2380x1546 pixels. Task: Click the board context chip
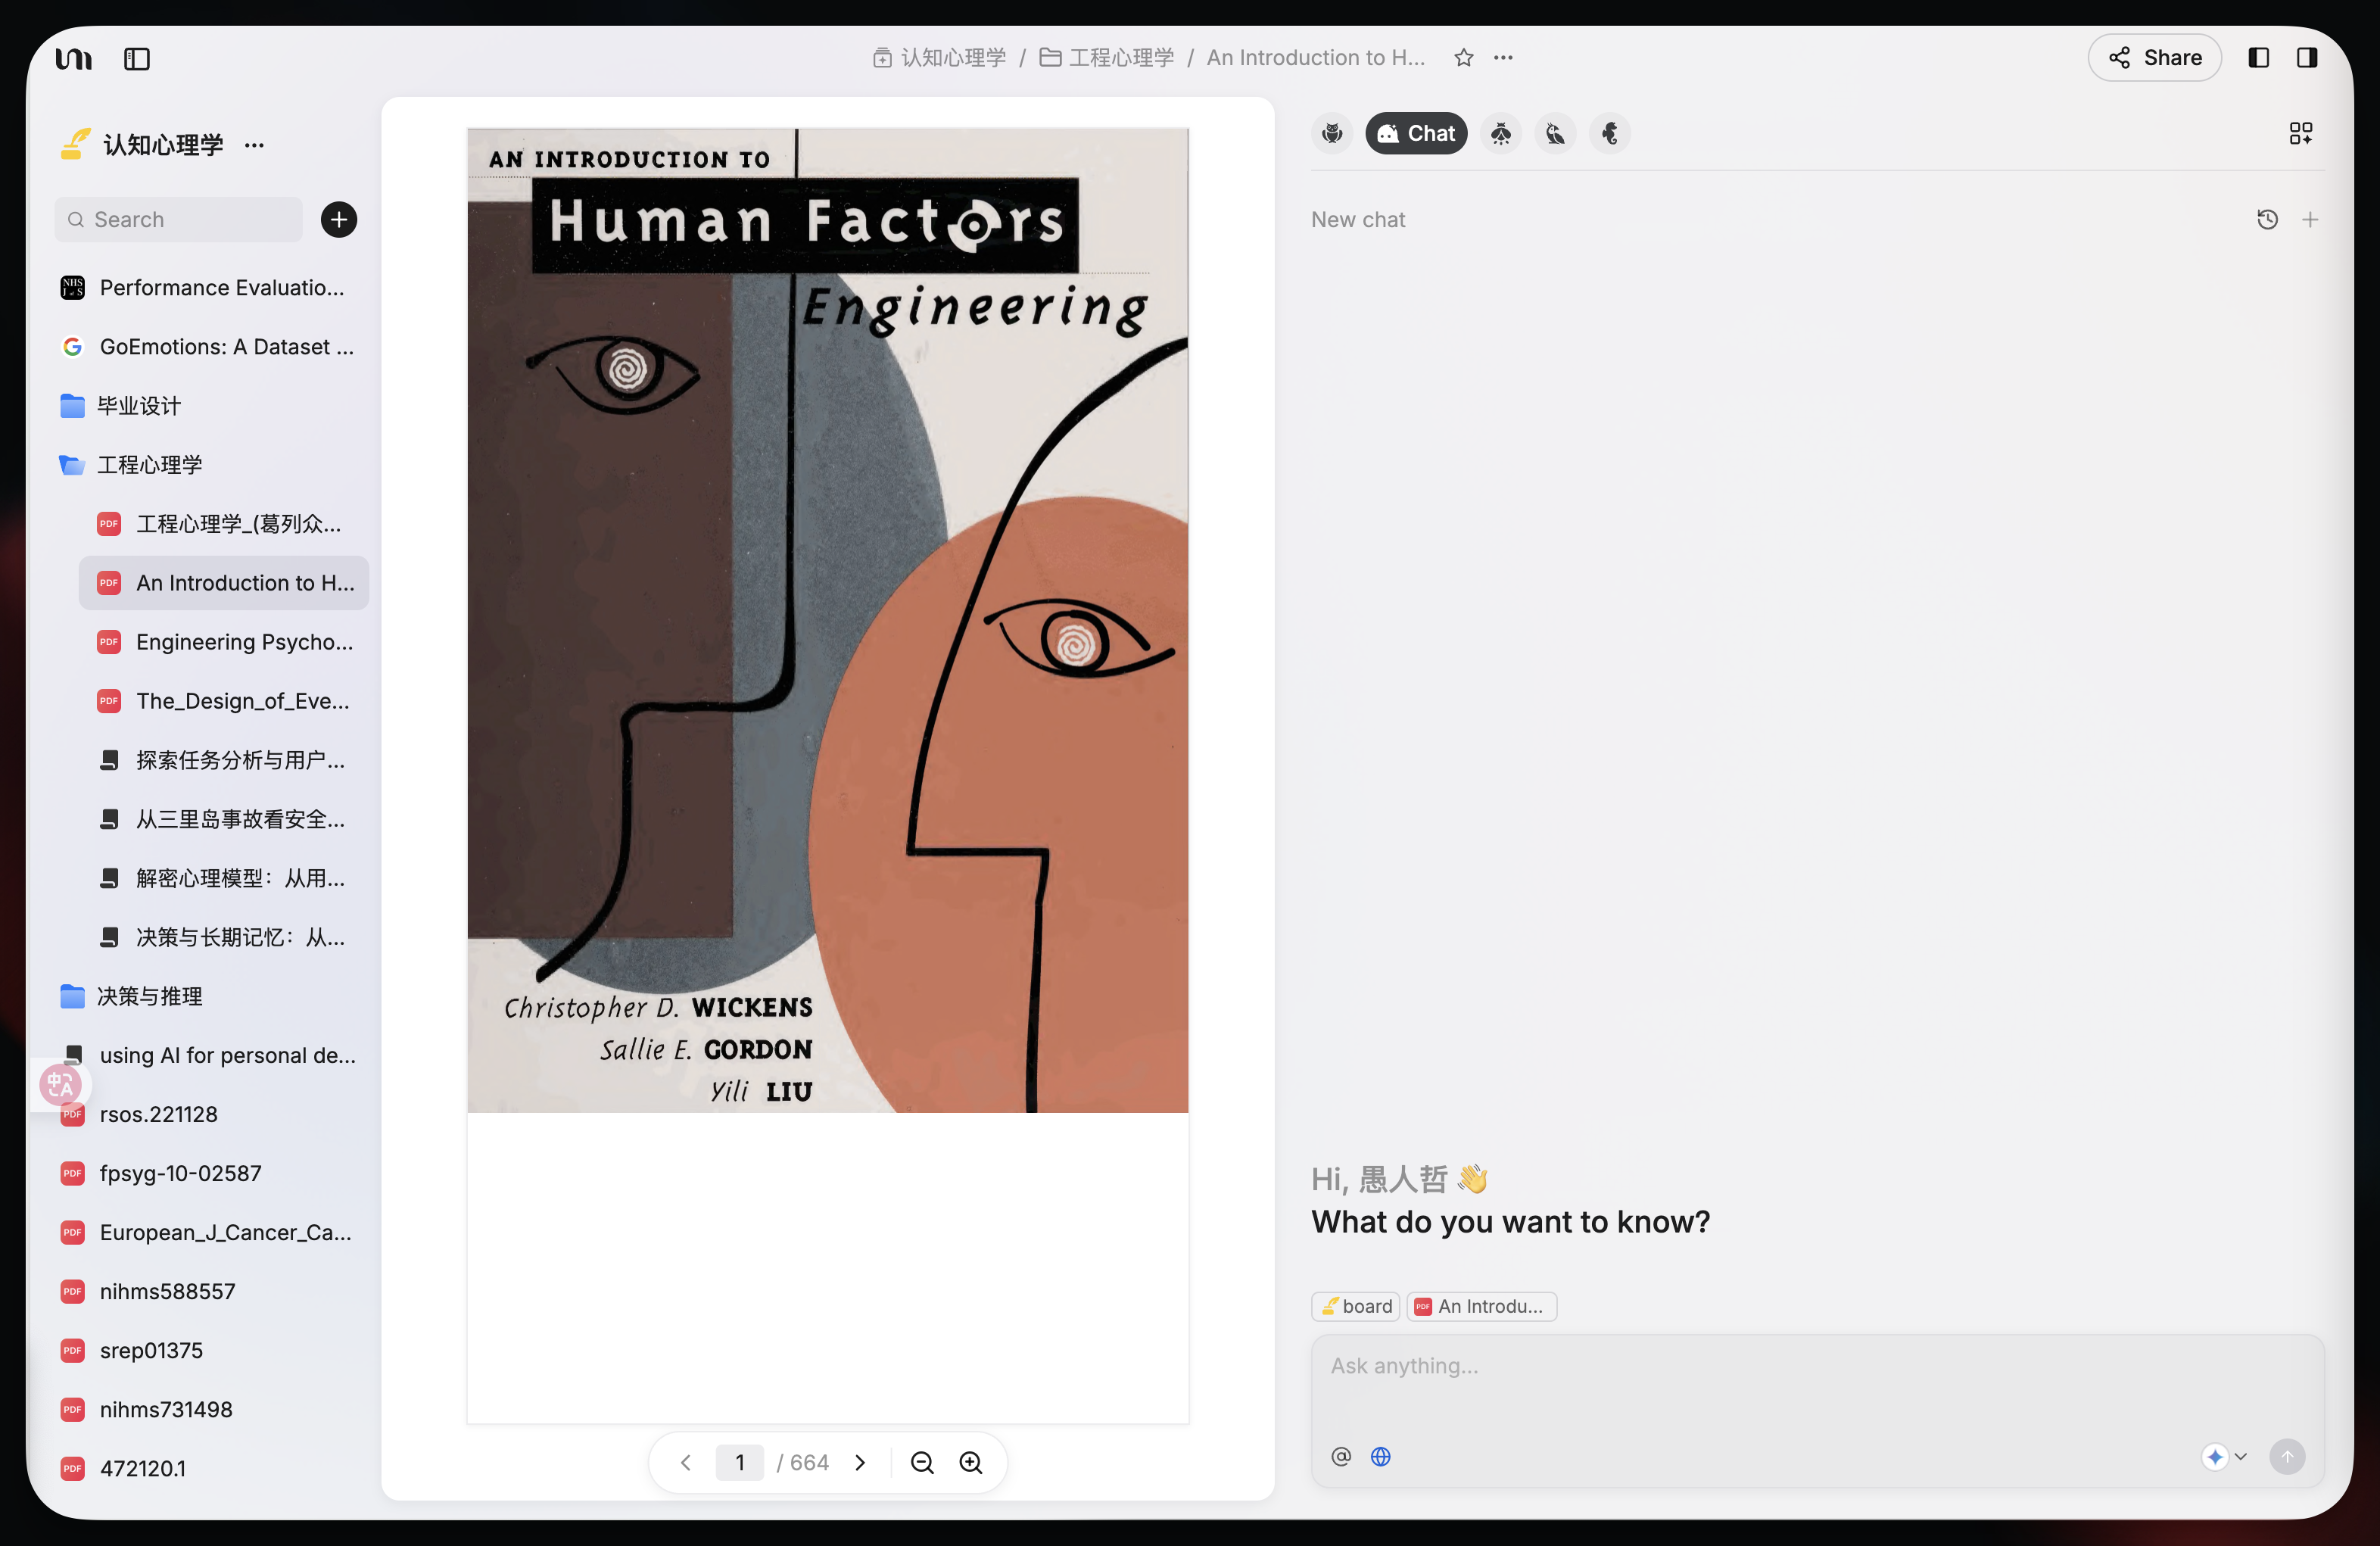[1356, 1306]
